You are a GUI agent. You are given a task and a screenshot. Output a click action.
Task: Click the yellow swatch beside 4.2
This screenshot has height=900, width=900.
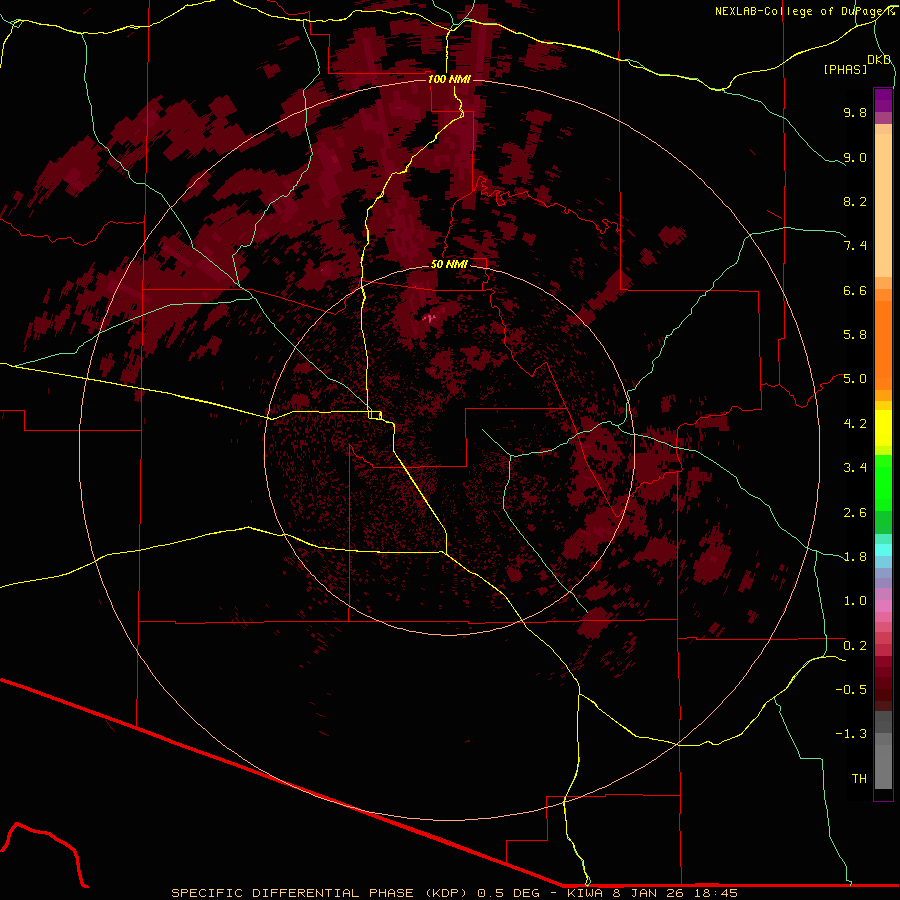point(883,428)
